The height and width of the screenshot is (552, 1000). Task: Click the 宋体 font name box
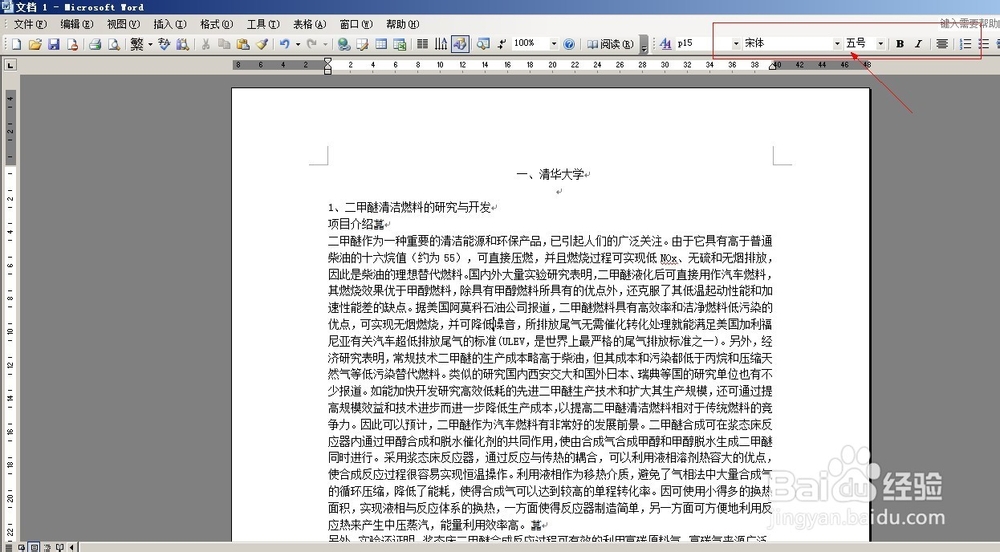pyautogui.click(x=788, y=43)
